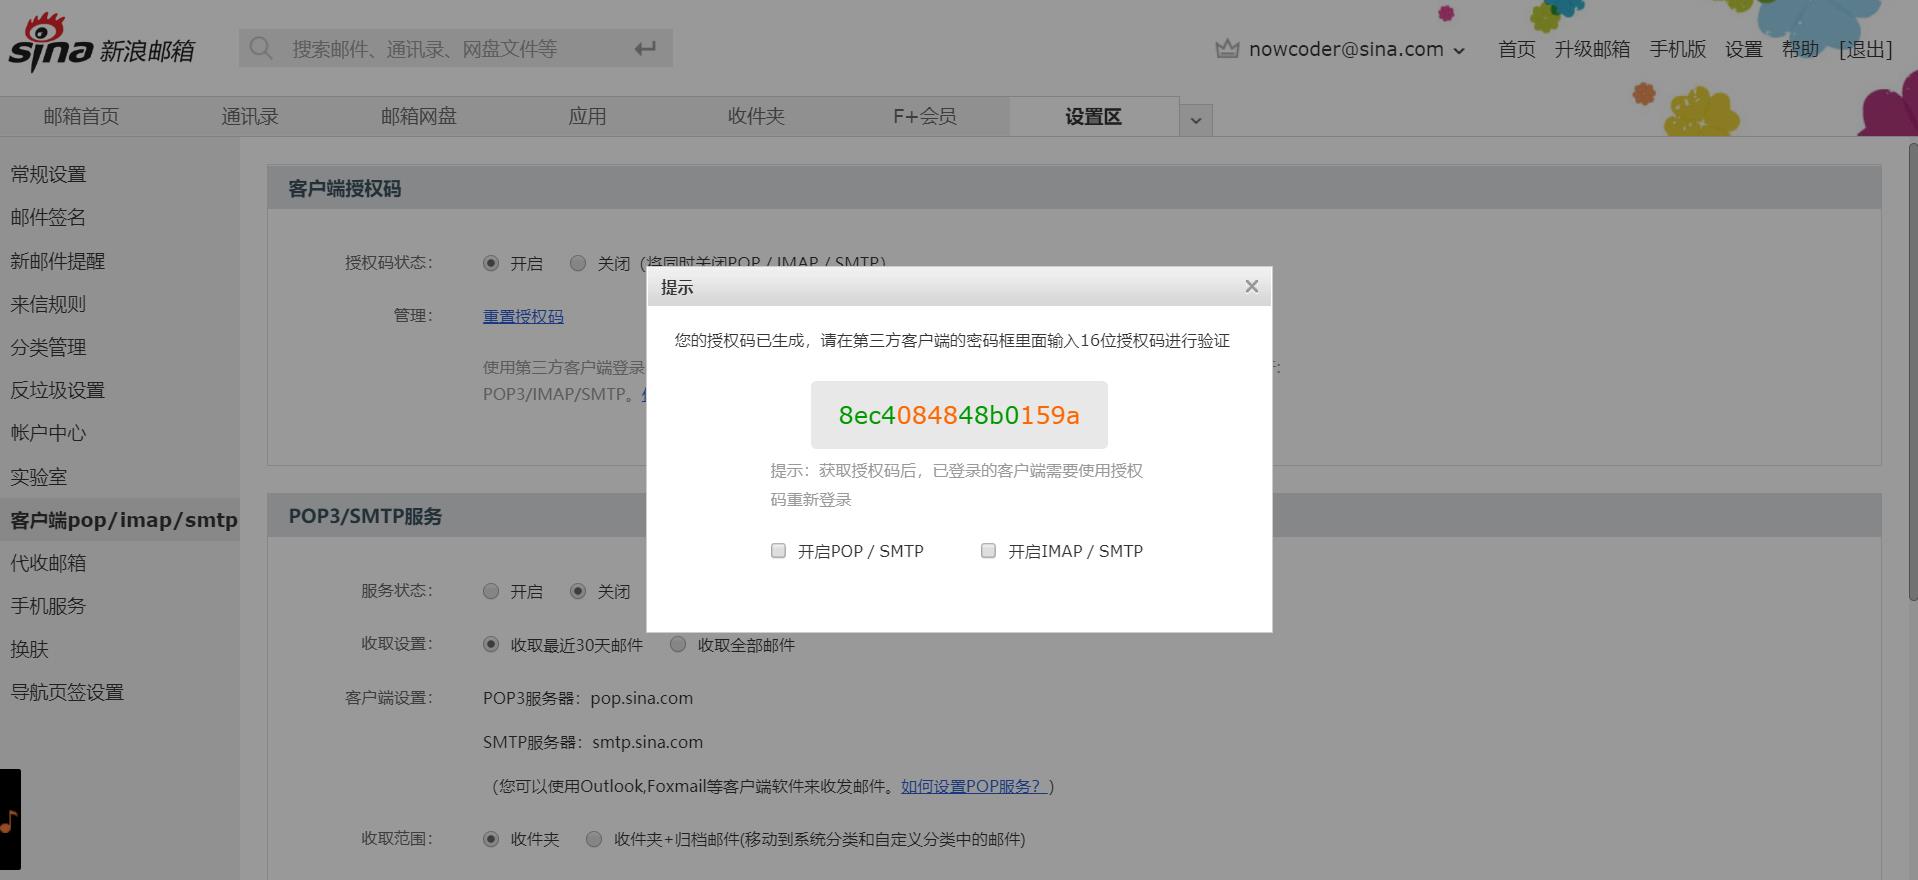Open 手机服务 in sidebar

[48, 606]
